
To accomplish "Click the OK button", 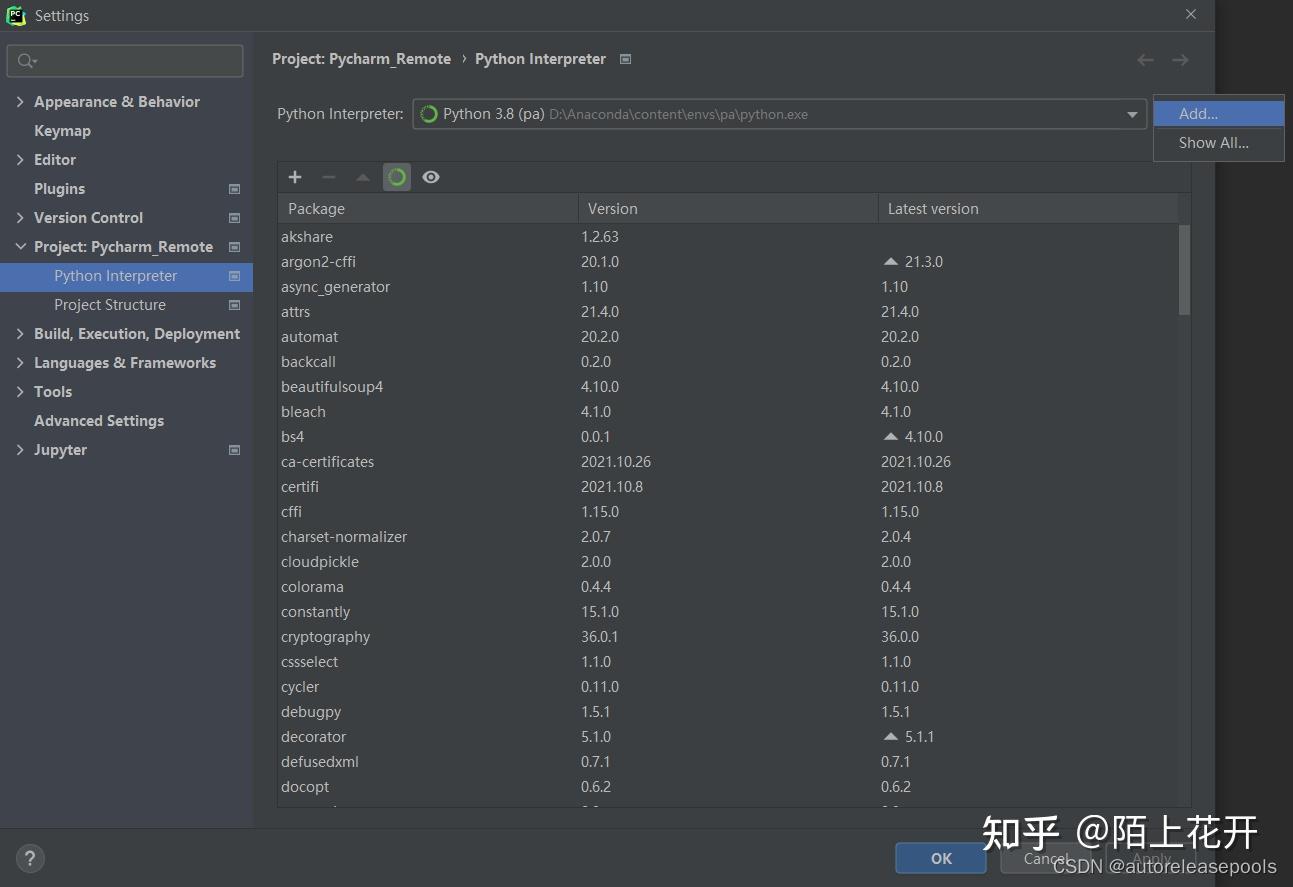I will click(939, 858).
